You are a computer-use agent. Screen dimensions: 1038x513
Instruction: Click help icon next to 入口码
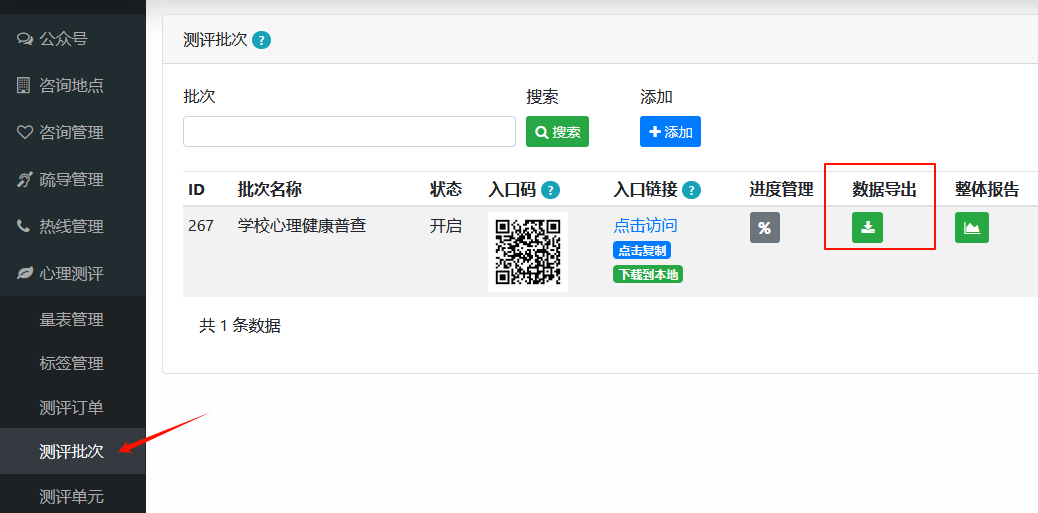550,191
